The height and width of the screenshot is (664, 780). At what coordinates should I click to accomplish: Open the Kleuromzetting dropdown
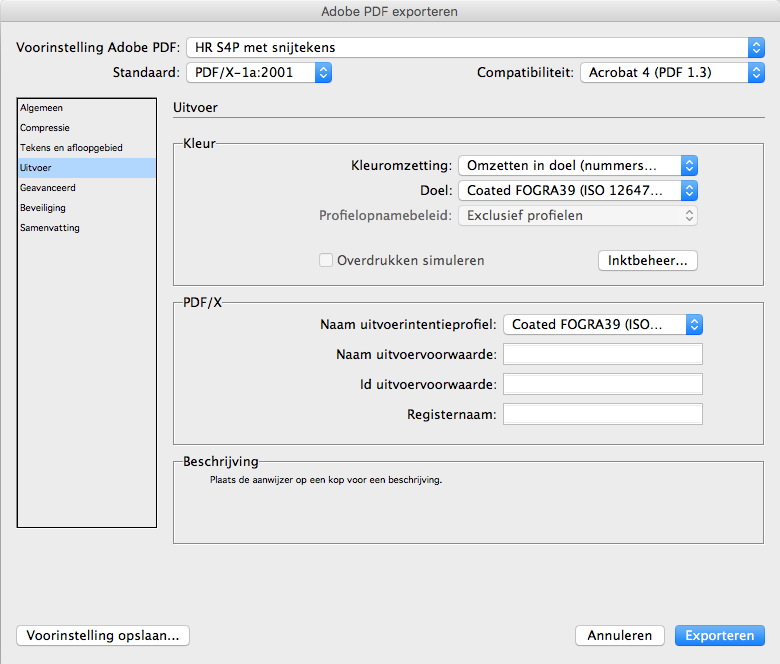[x=578, y=166]
